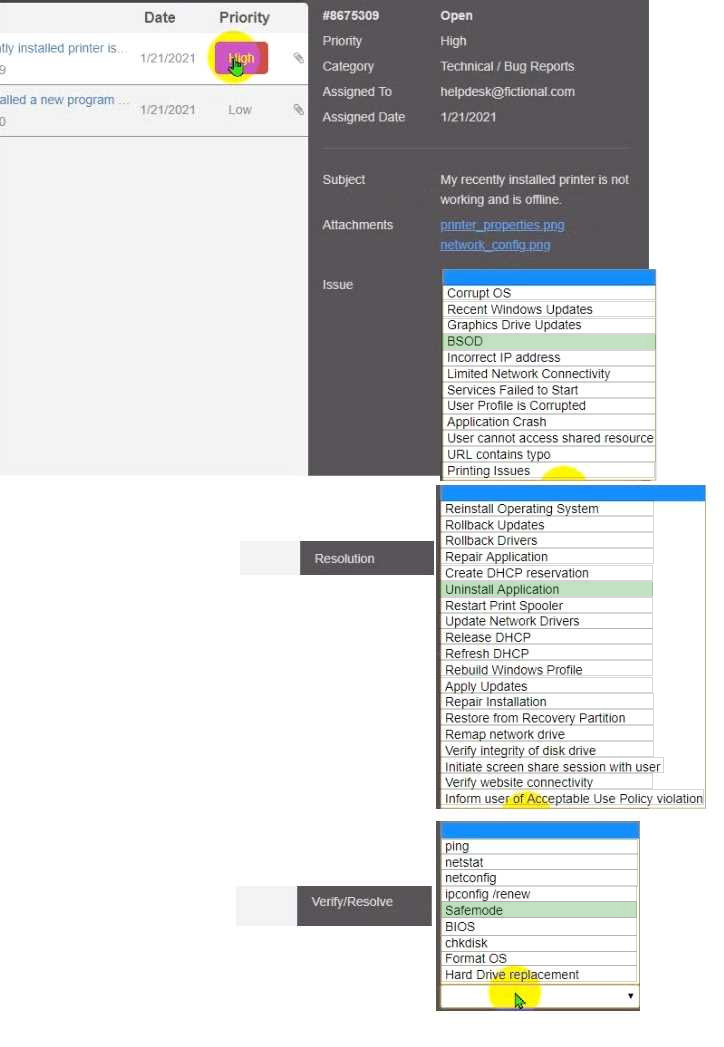Sort tickets by the Priority column header
Viewport: 724px width, 1047px height.
244,17
